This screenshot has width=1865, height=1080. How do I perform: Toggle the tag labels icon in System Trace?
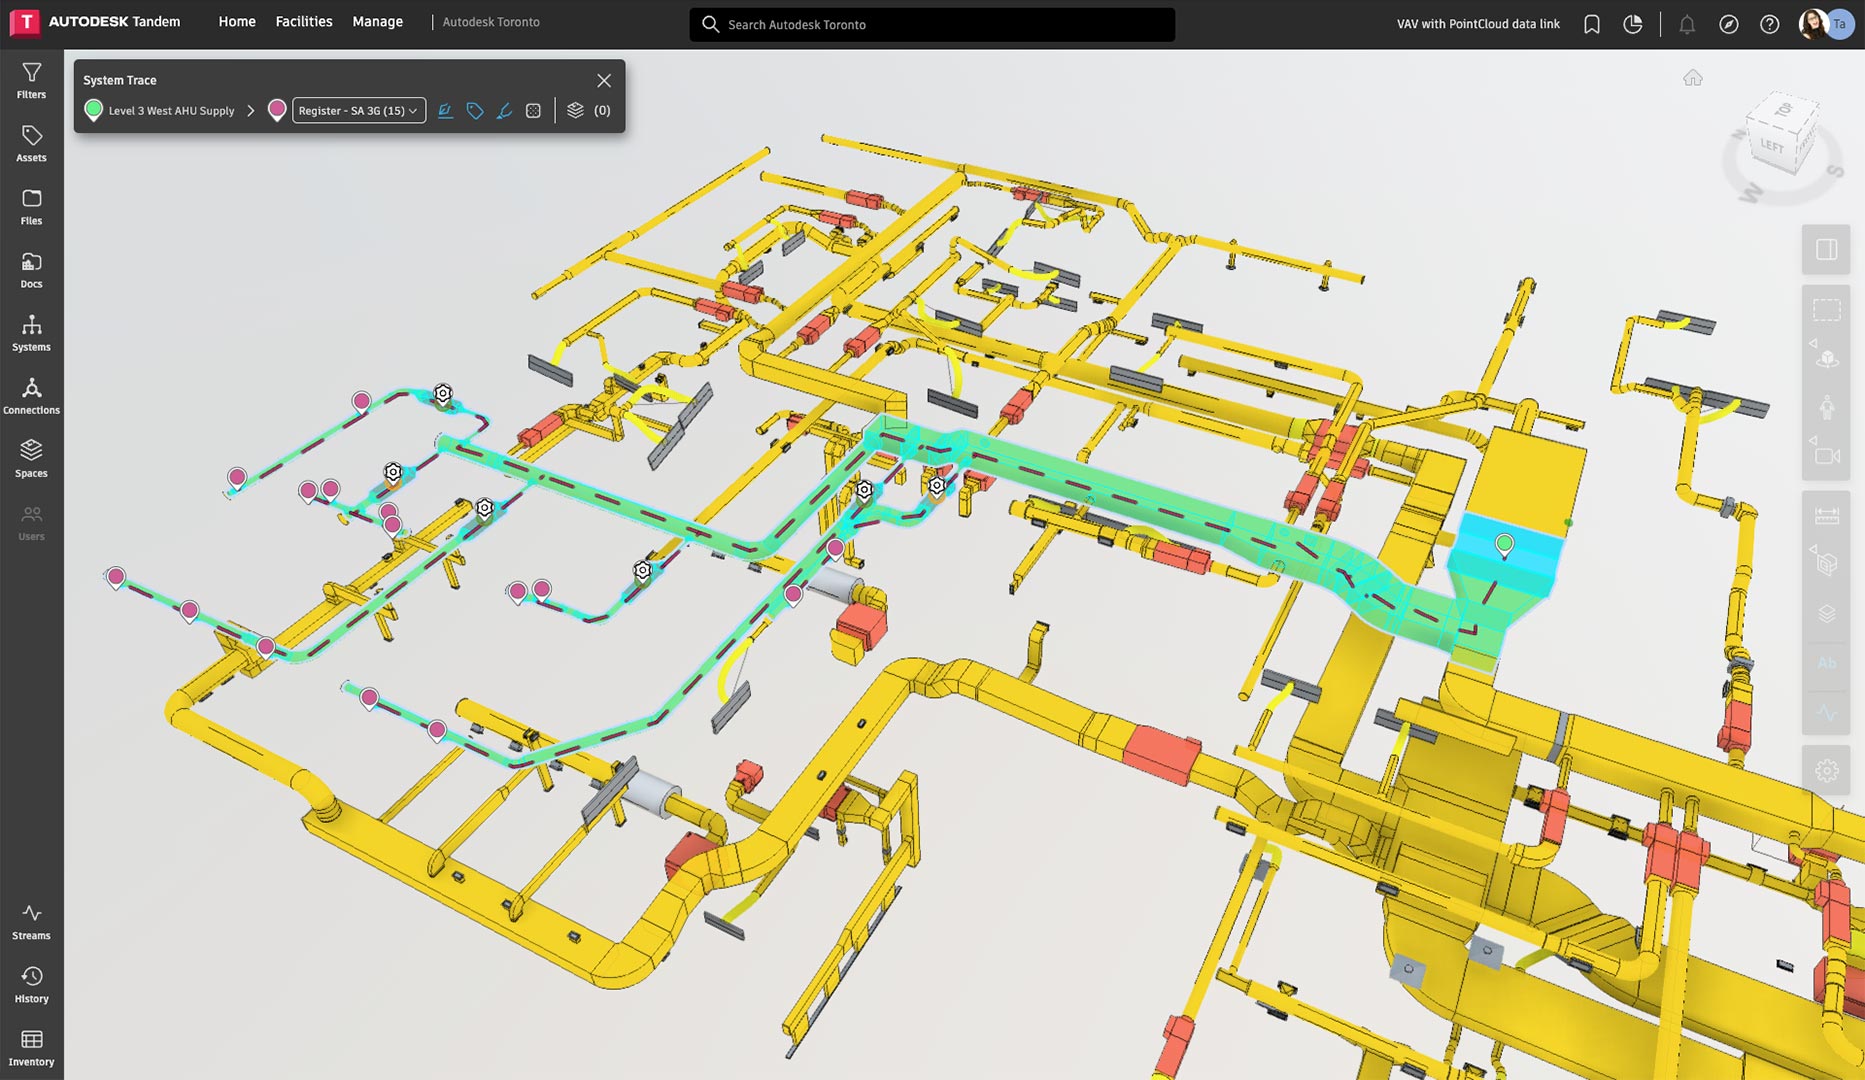click(x=475, y=111)
